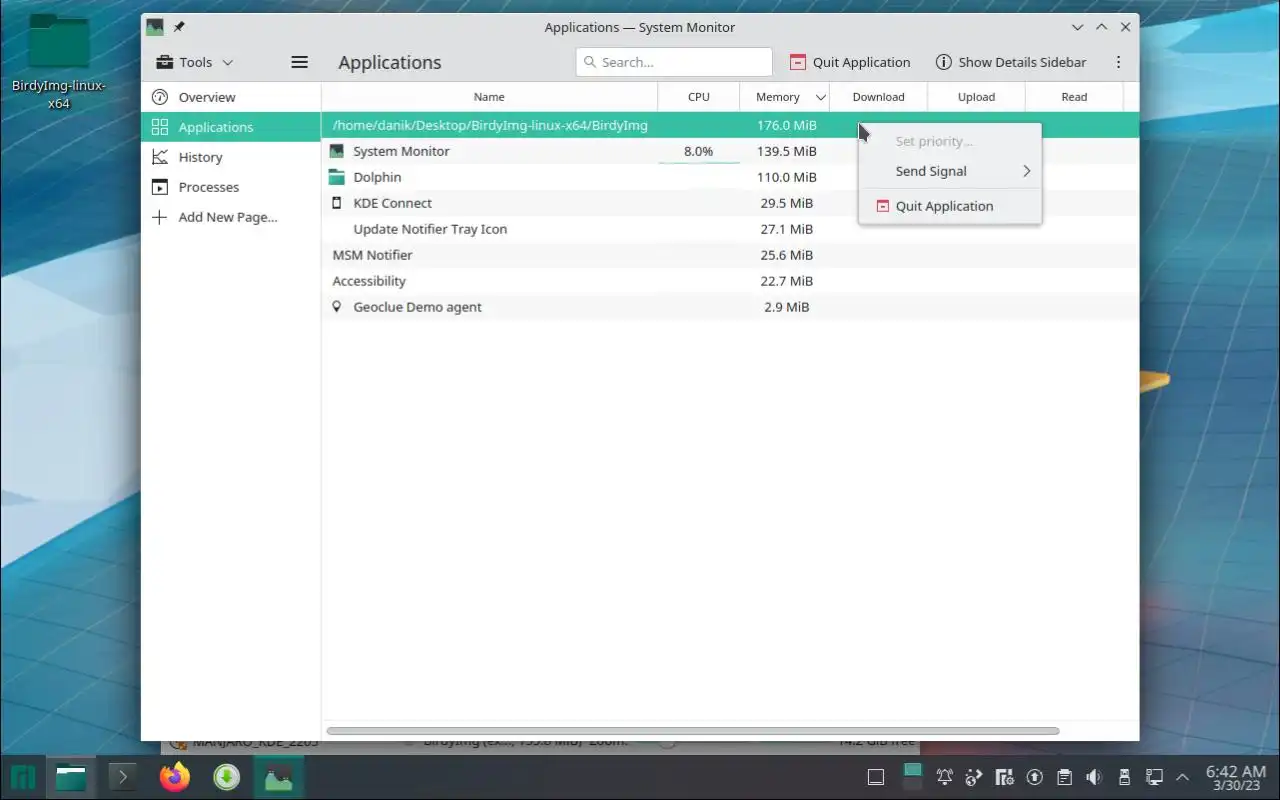The height and width of the screenshot is (800, 1280).
Task: Launch the terminal from the taskbar
Action: tap(122, 777)
